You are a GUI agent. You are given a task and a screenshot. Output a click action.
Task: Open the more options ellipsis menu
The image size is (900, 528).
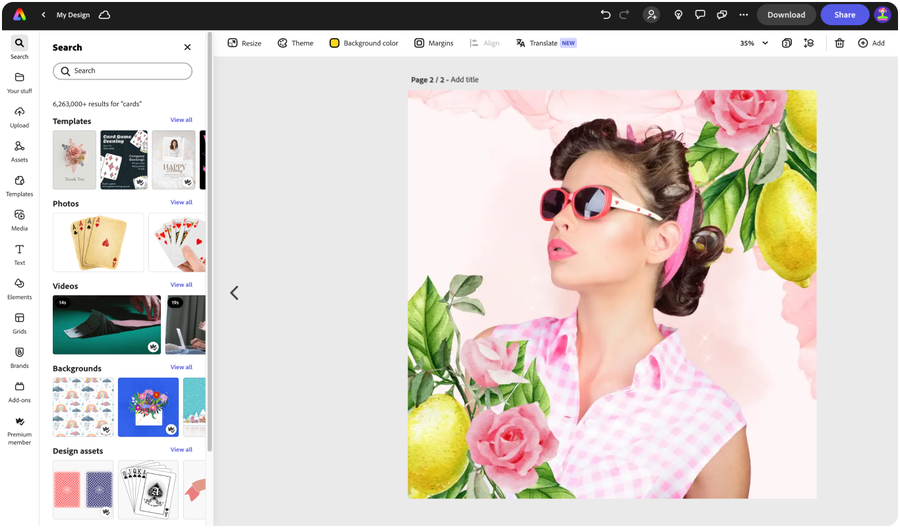click(x=743, y=15)
